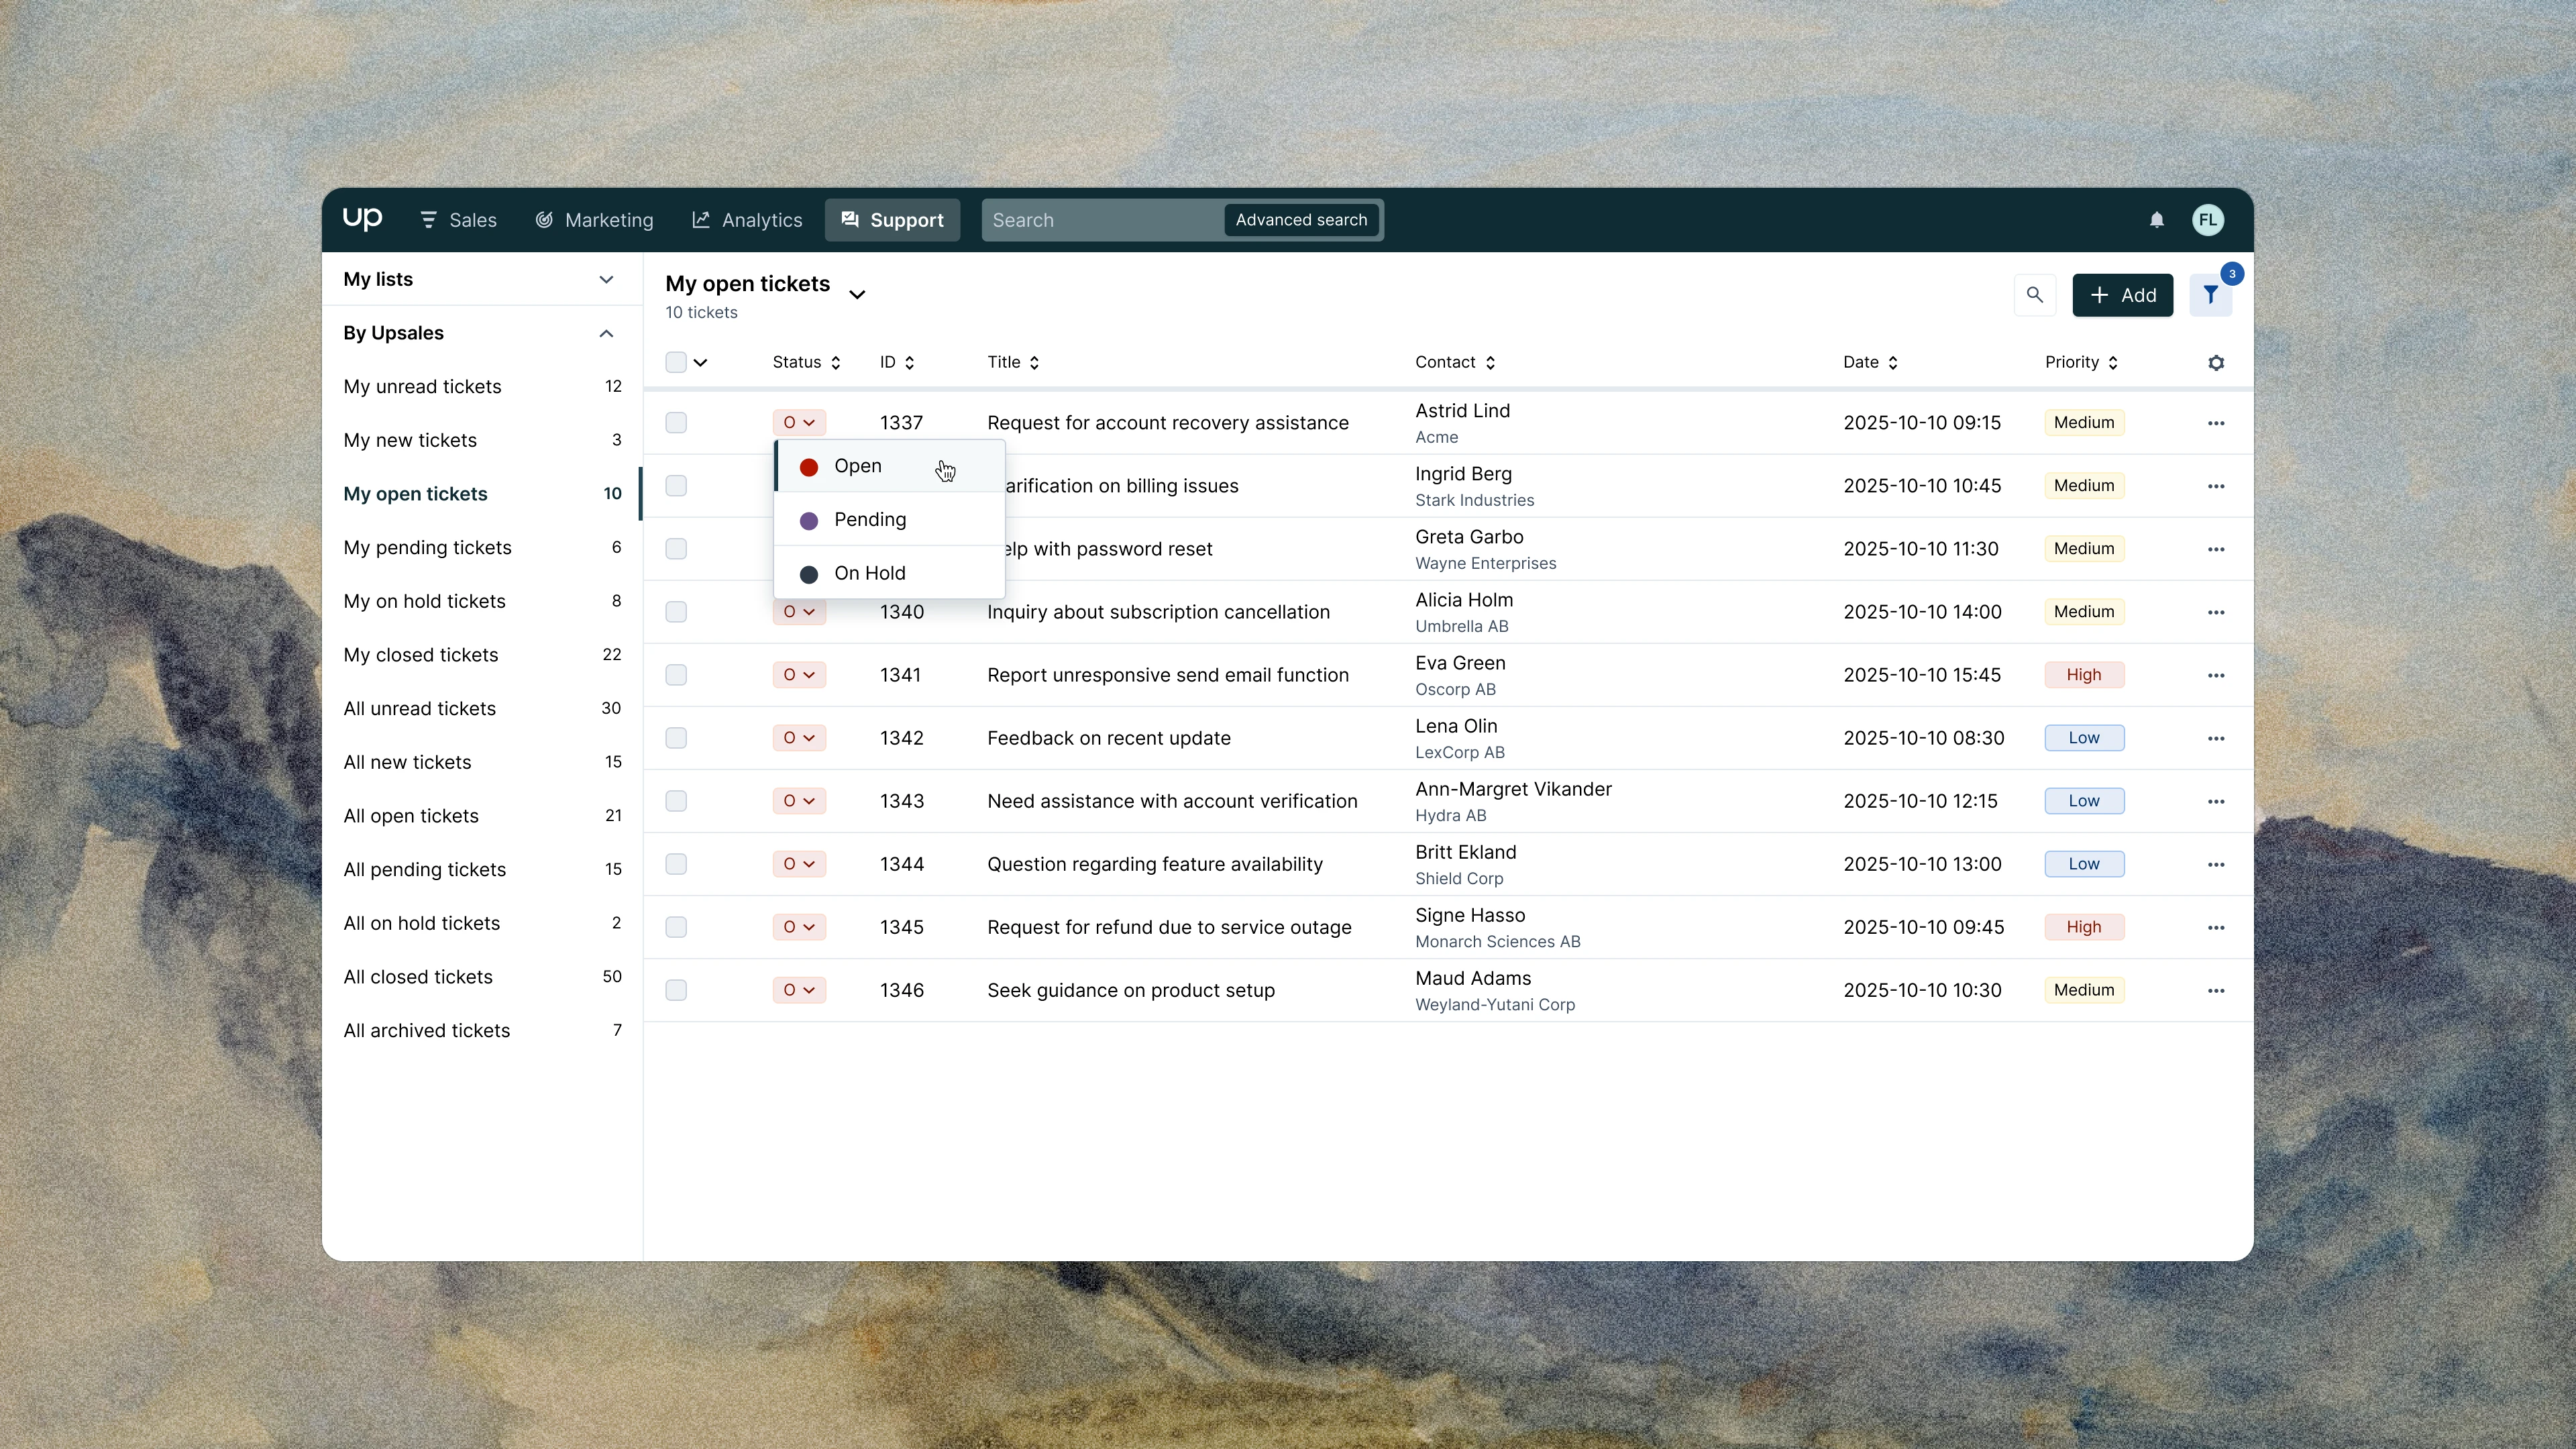Select checkbox for ticket 1341
This screenshot has width=2576, height=1449.
coord(676,675)
